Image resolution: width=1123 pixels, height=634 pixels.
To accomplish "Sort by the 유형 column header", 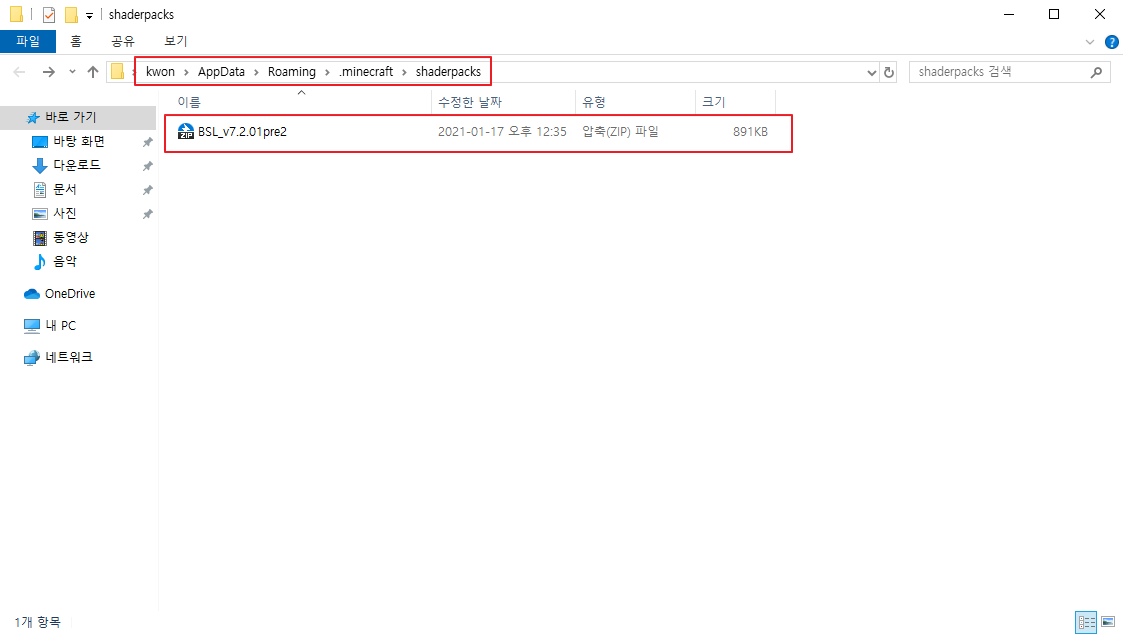I will [x=594, y=102].
